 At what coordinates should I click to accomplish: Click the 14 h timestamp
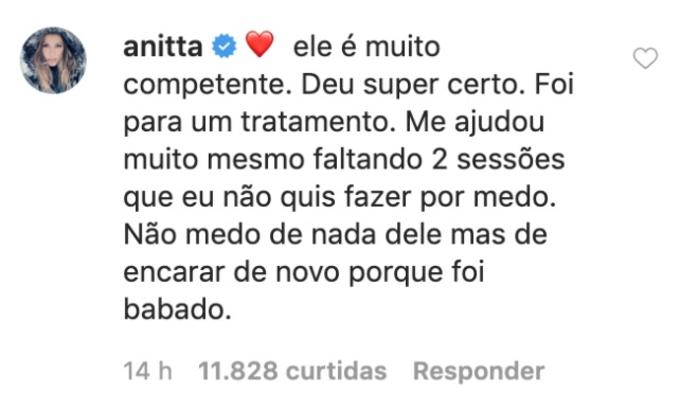coord(146,371)
